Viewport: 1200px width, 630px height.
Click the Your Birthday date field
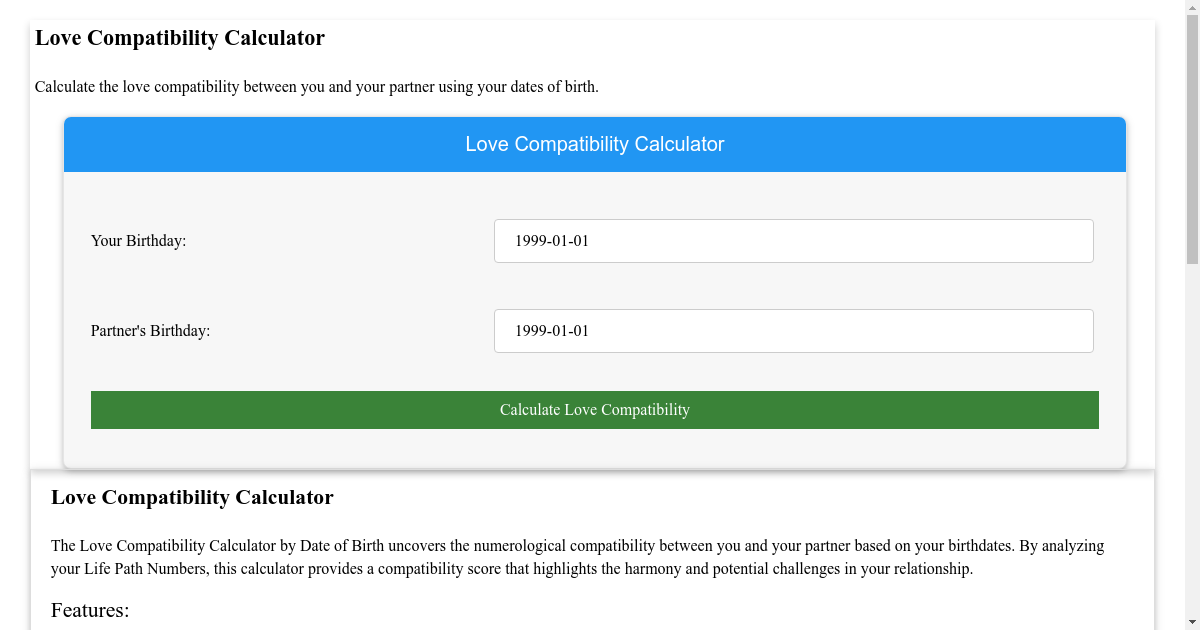click(793, 241)
